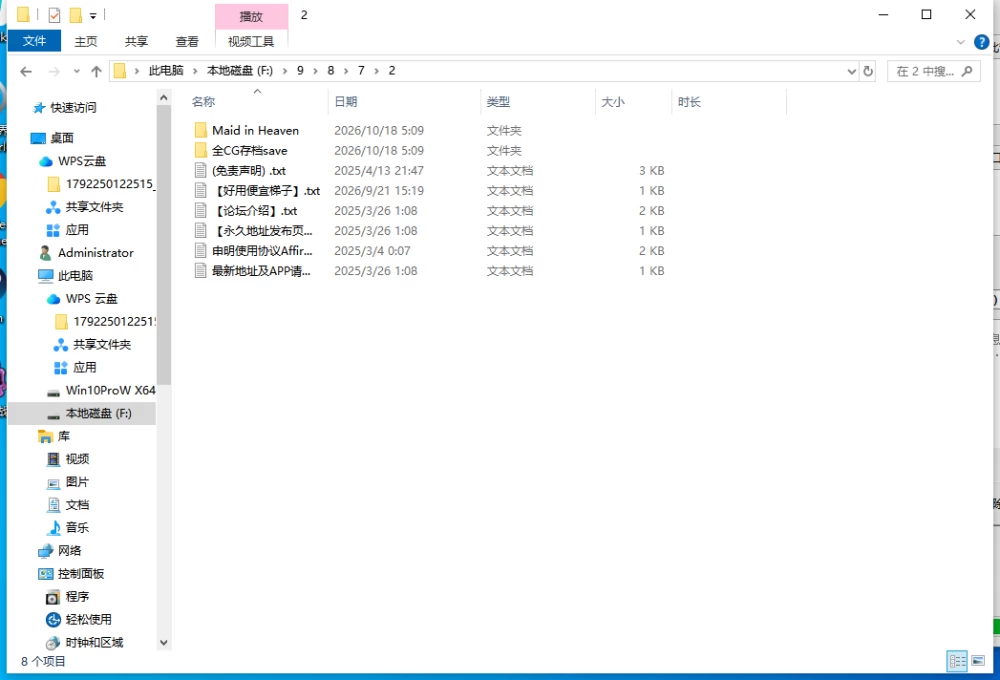Select the (免责声明).txt file icon
The width and height of the screenshot is (1000, 680).
click(200, 170)
